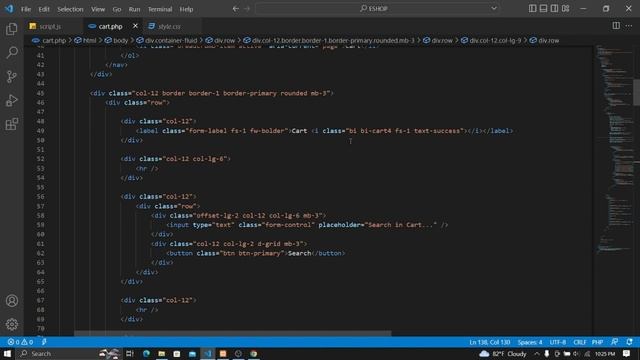640x360 pixels.
Task: Open the weather widget showing Cloudy
Action: click(503, 353)
